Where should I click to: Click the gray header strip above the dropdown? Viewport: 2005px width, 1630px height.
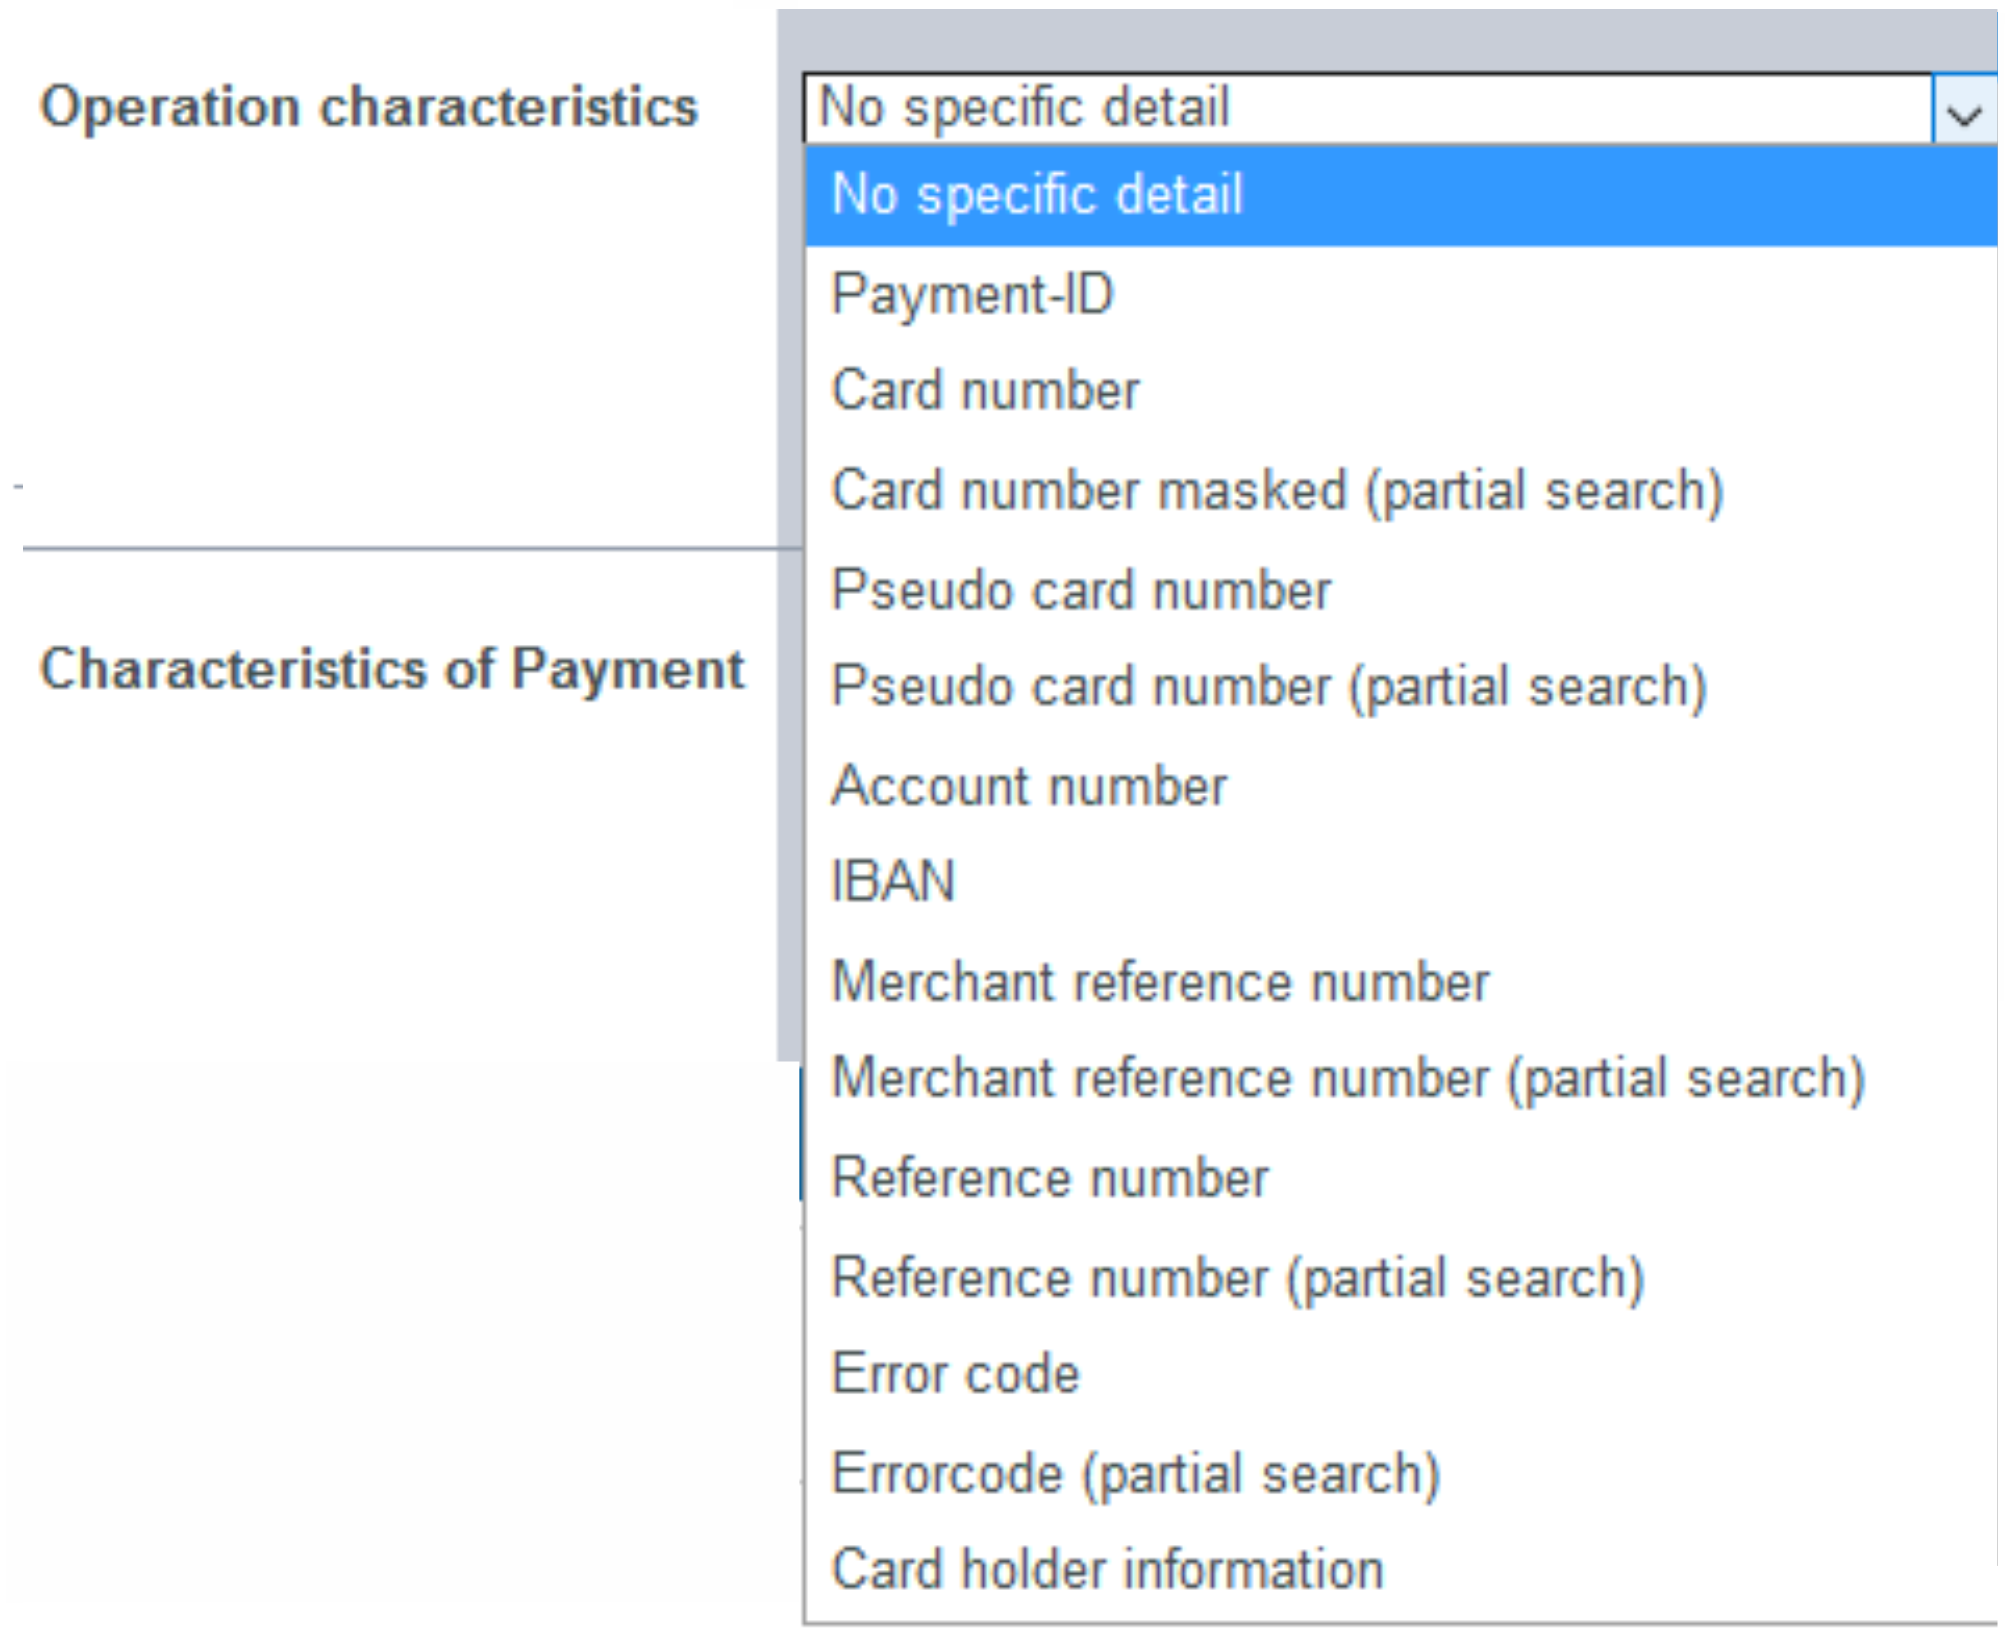click(1386, 40)
